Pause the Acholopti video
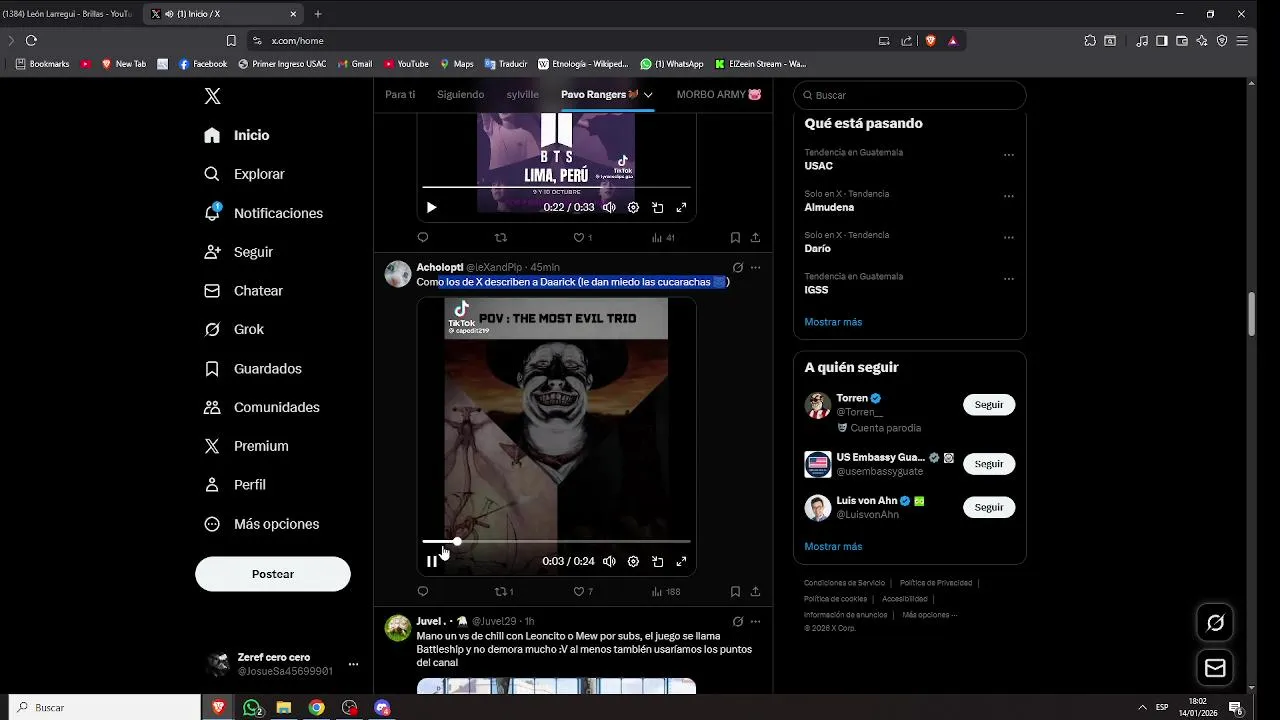The image size is (1280, 720). click(x=431, y=561)
